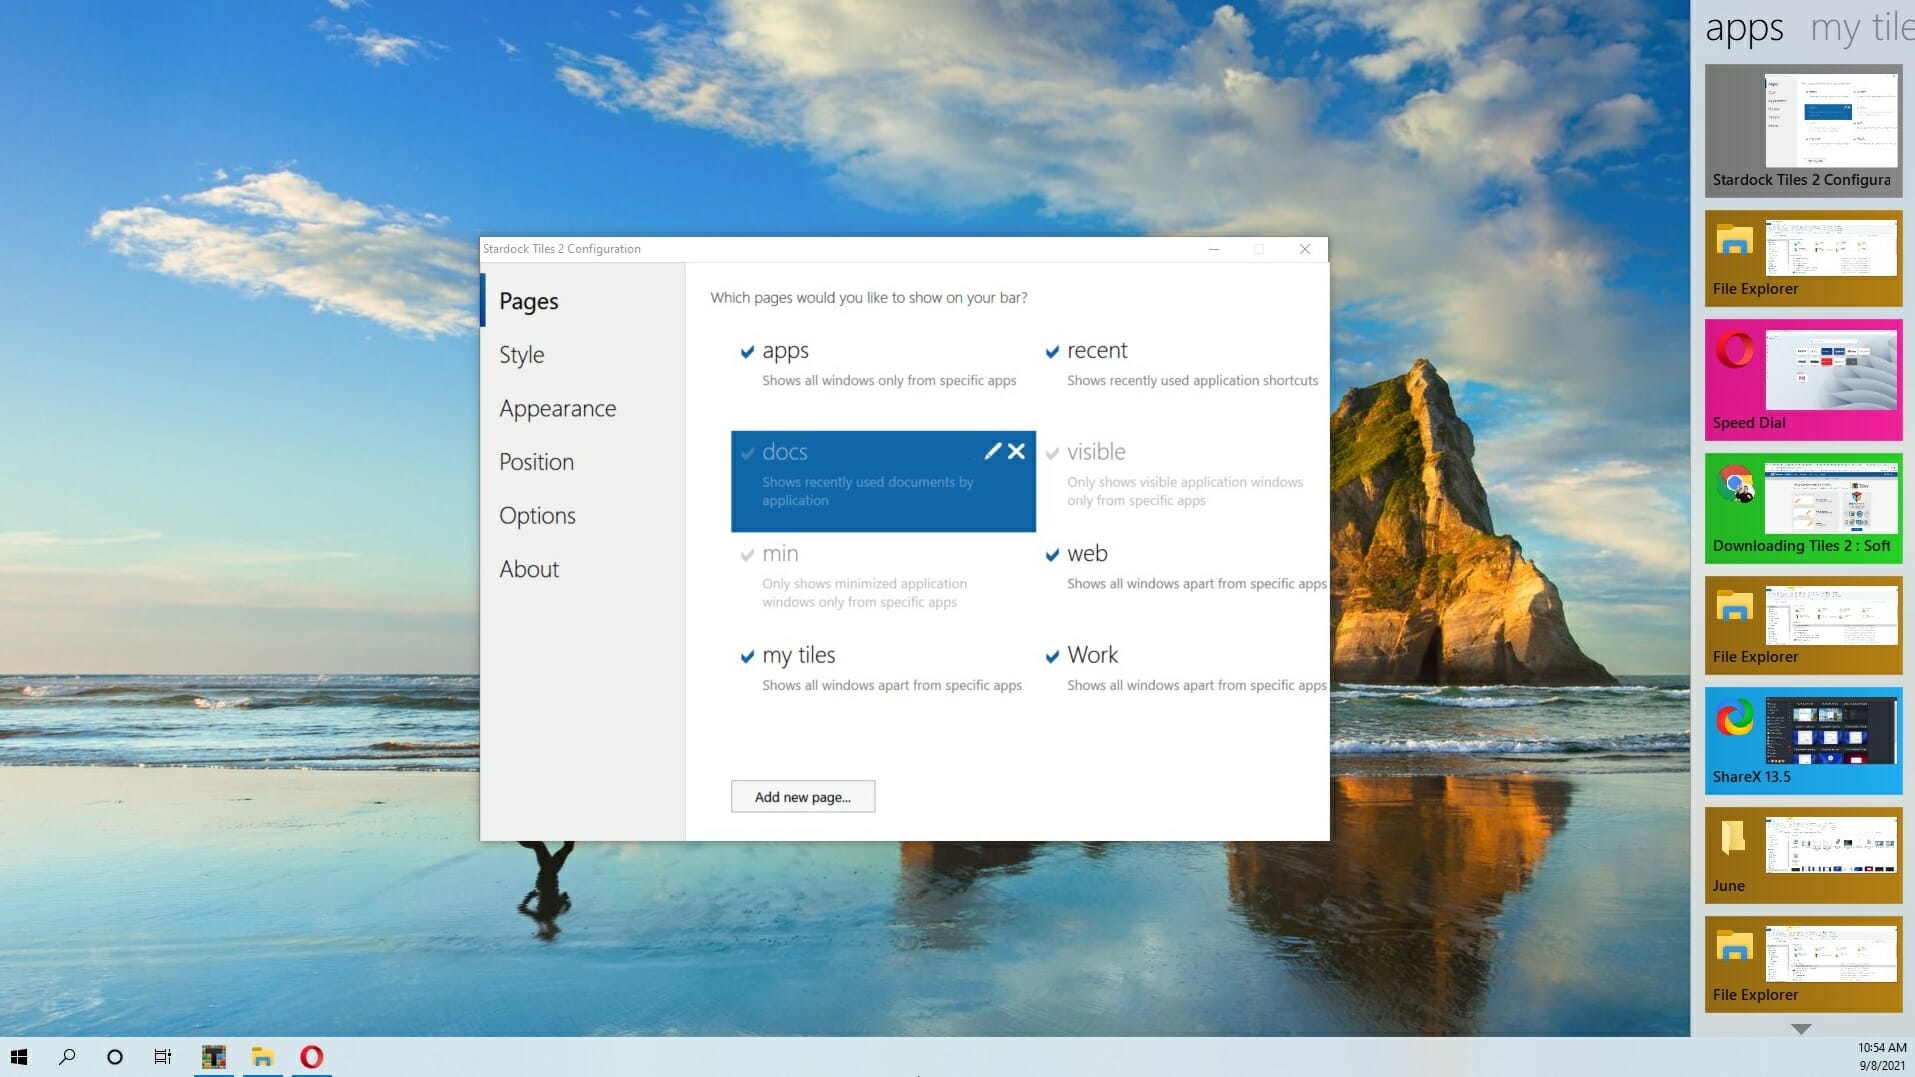Screen dimensions: 1915x1077
Task: Open the Appearance settings section
Action: pyautogui.click(x=557, y=408)
